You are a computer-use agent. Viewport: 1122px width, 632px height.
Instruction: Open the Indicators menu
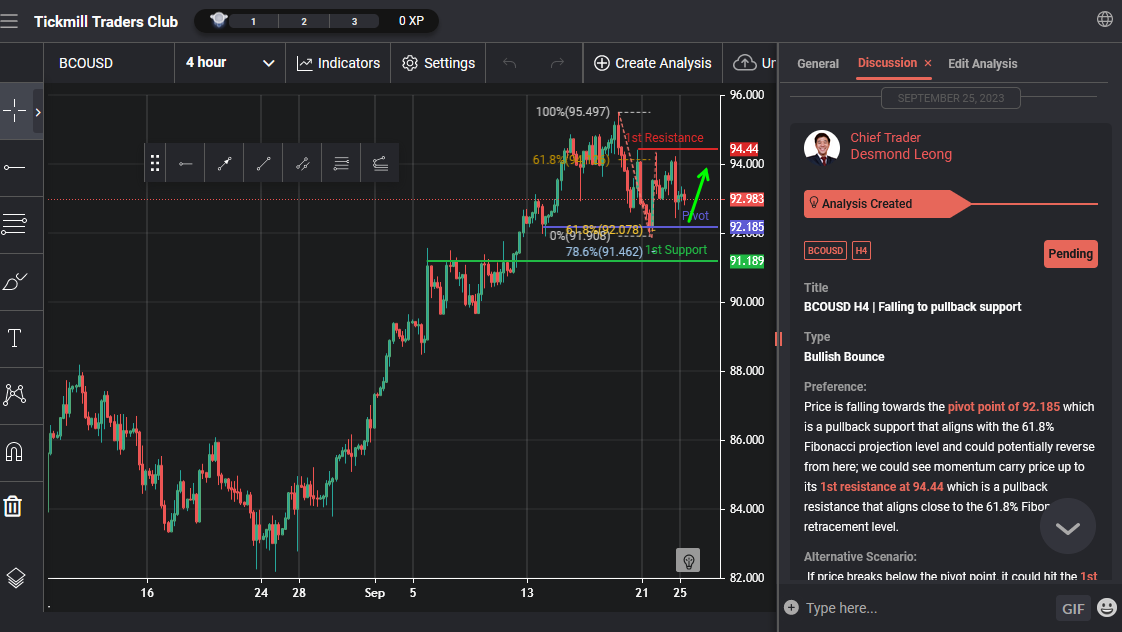tap(338, 63)
